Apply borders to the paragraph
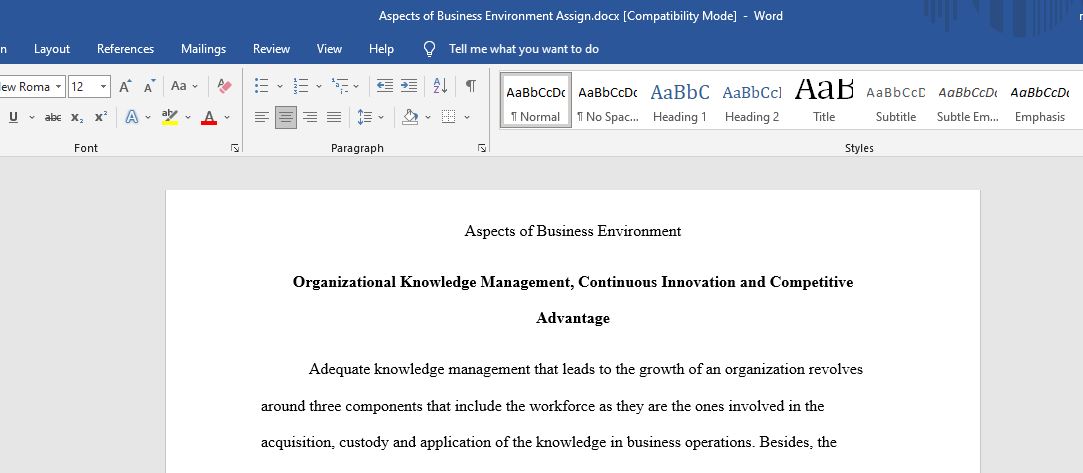The width and height of the screenshot is (1083, 473). pyautogui.click(x=449, y=117)
